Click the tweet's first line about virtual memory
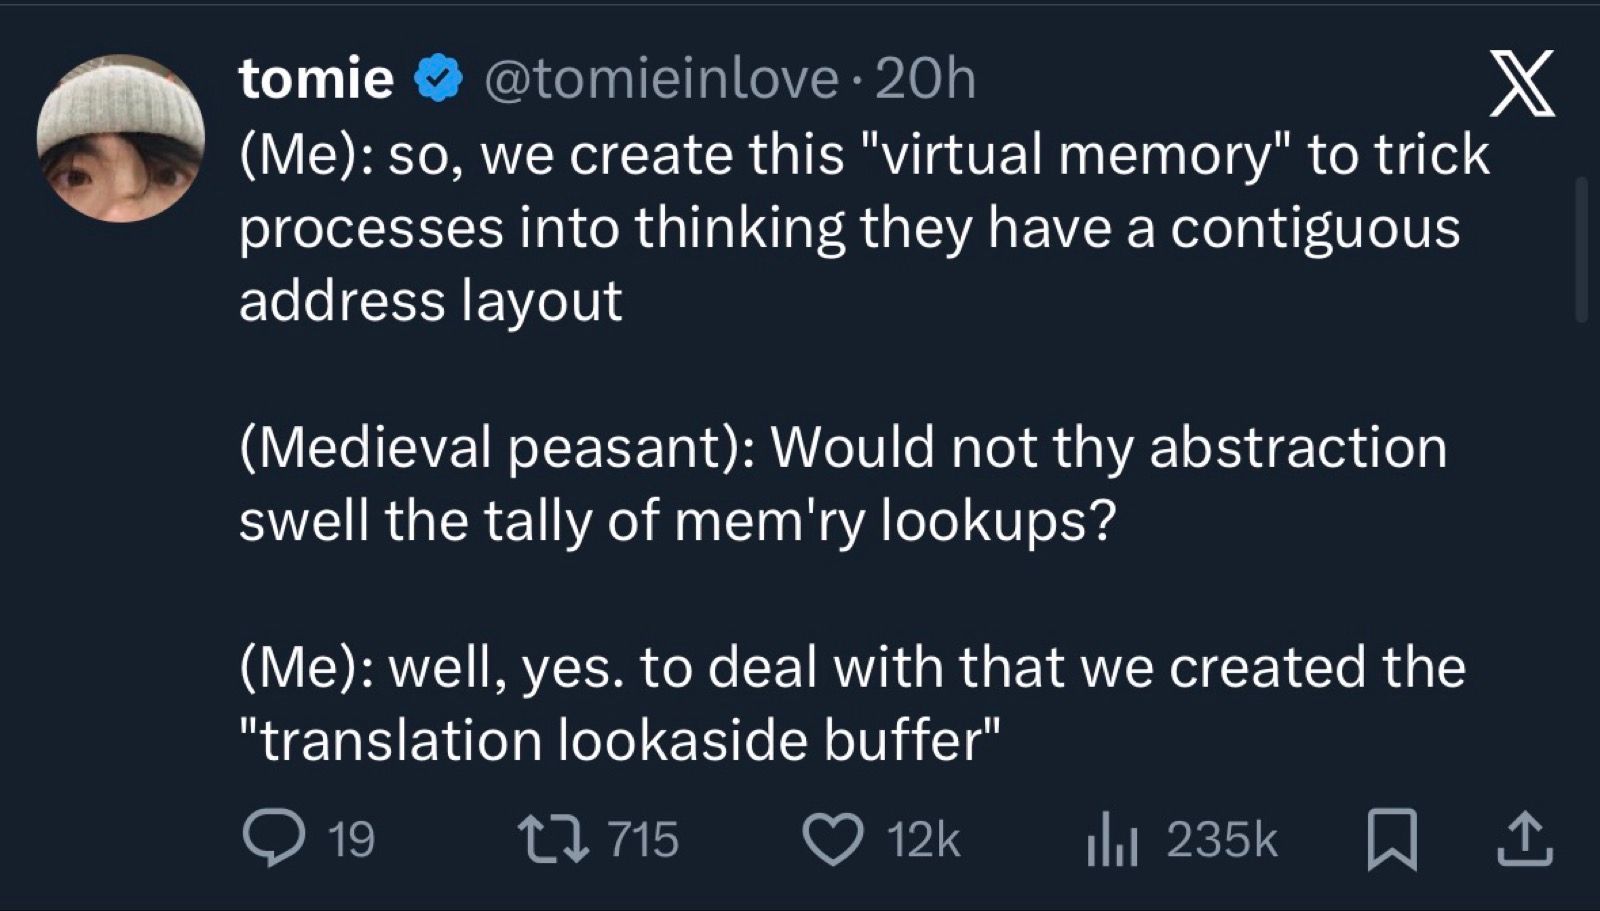The image size is (1600, 911). (x=864, y=155)
